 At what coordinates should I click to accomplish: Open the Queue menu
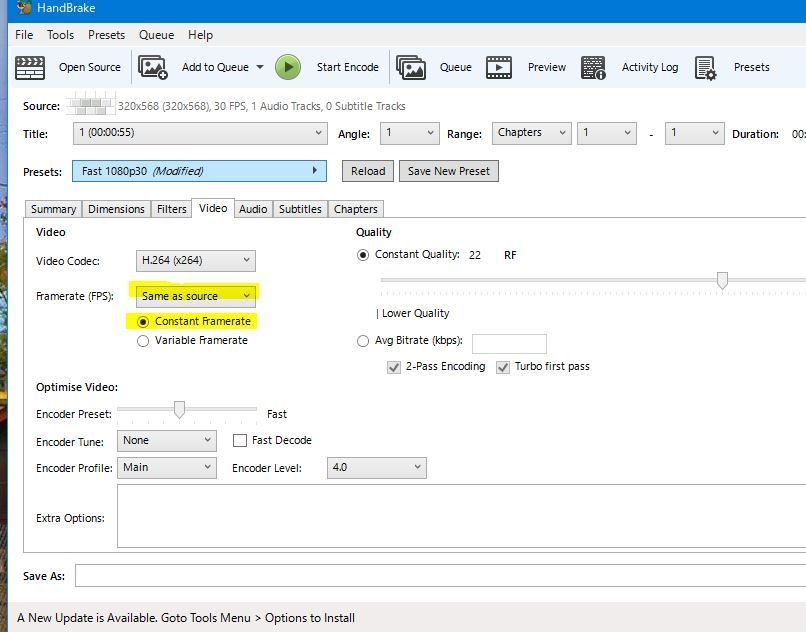click(x=156, y=35)
